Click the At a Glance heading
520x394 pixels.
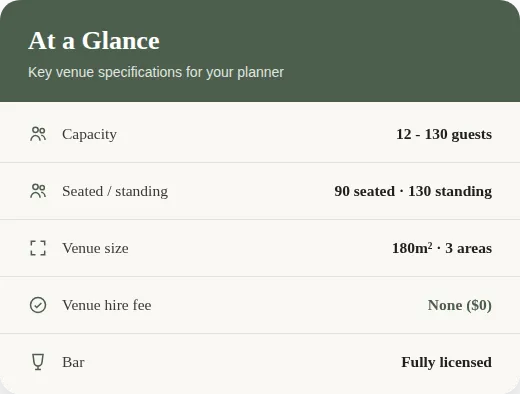click(94, 41)
